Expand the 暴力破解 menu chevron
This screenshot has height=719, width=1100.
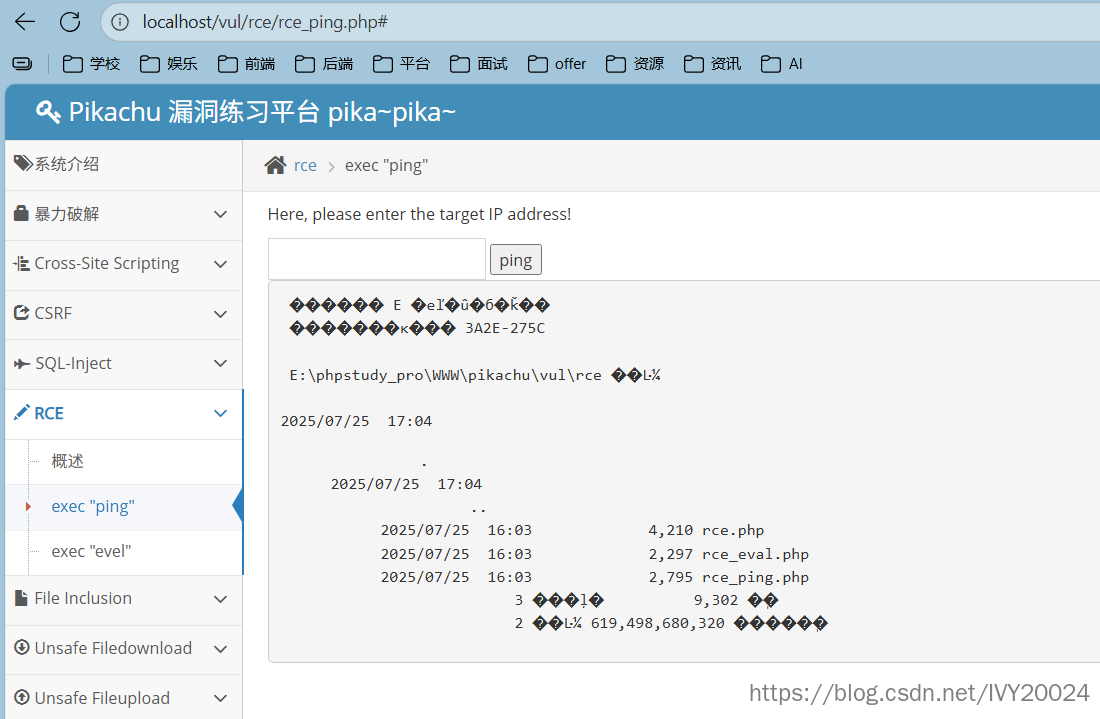tap(220, 215)
